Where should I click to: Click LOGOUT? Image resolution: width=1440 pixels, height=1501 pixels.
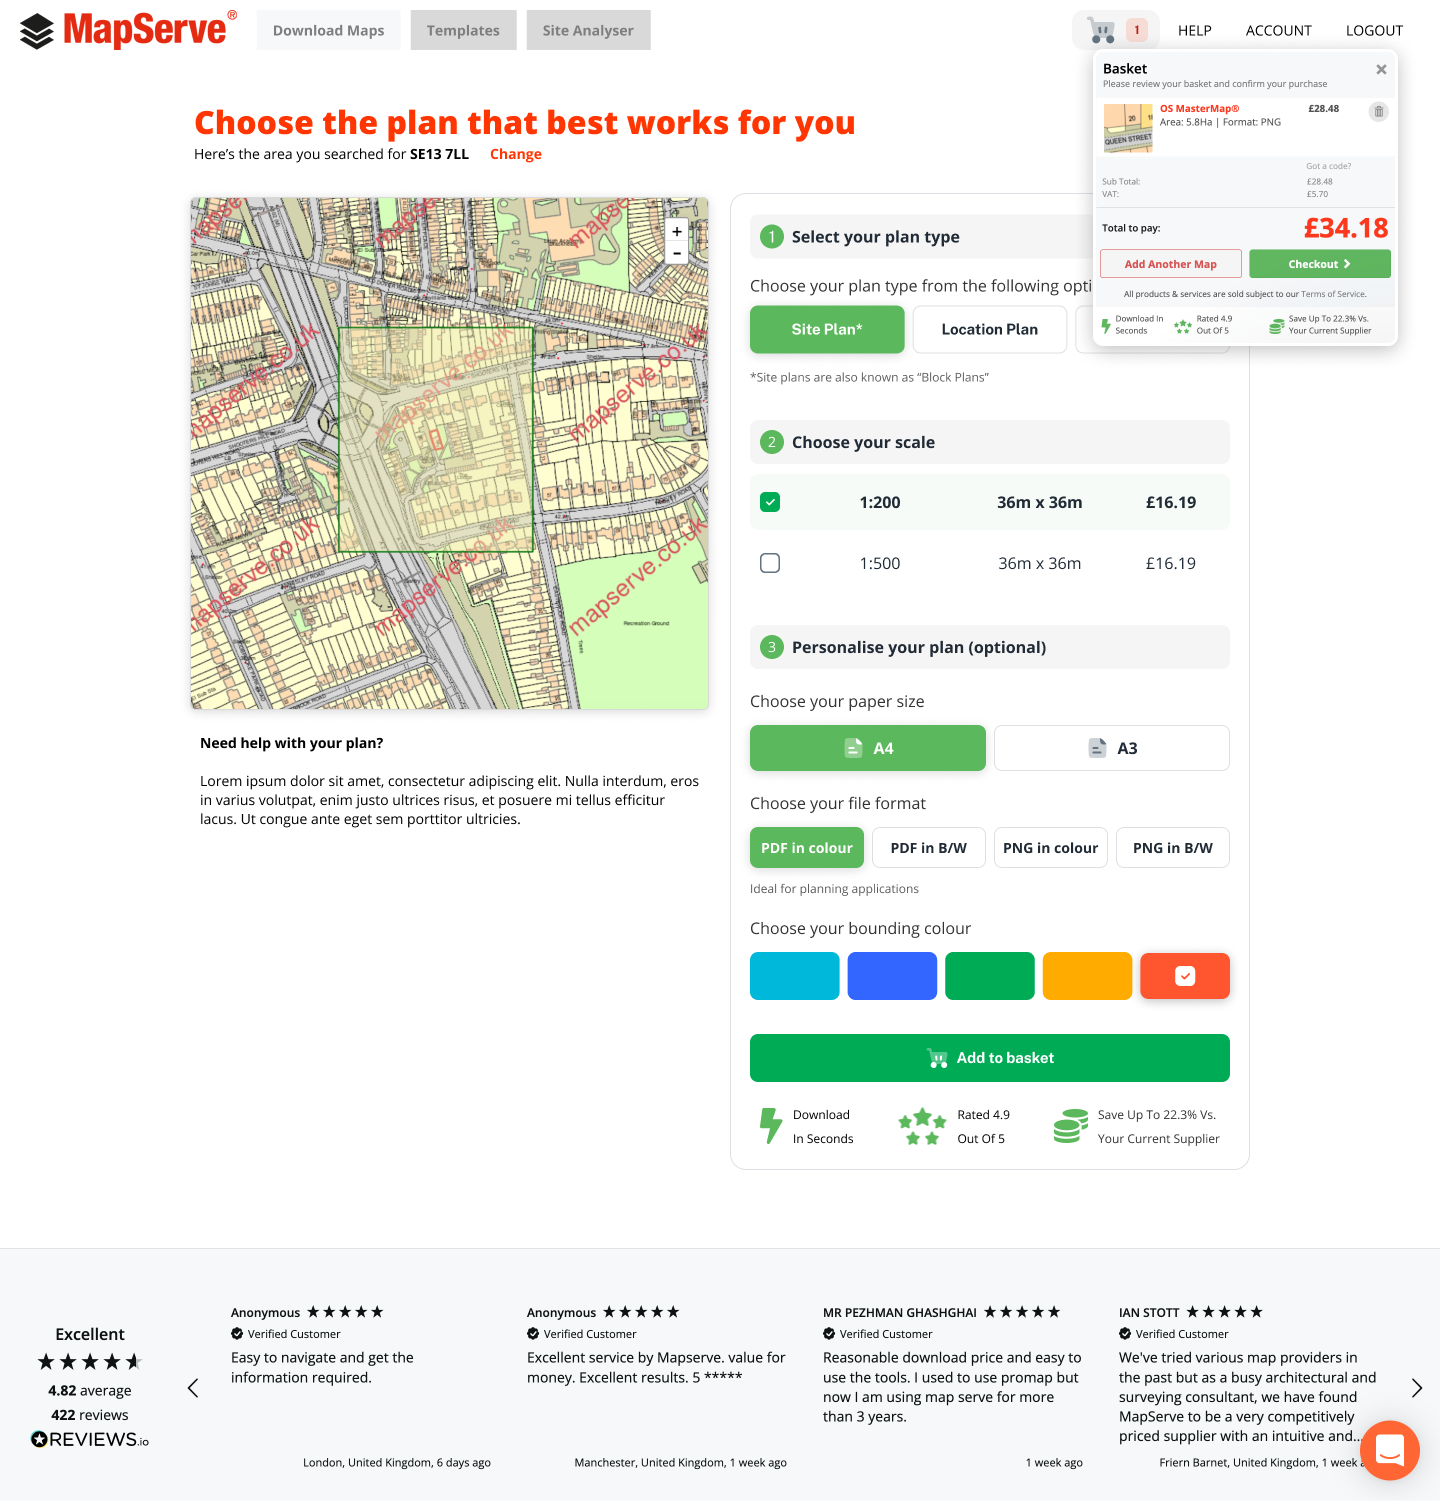tap(1374, 31)
